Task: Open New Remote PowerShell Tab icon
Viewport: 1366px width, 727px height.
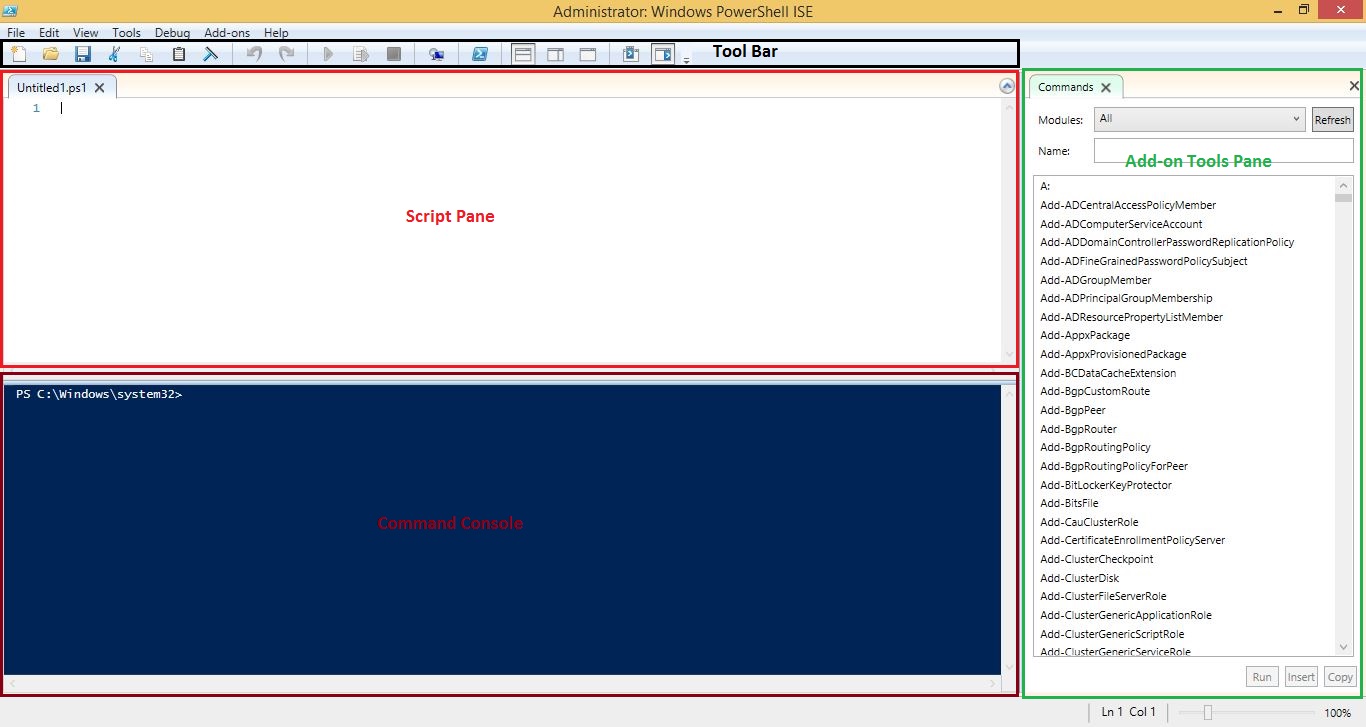Action: (x=437, y=54)
